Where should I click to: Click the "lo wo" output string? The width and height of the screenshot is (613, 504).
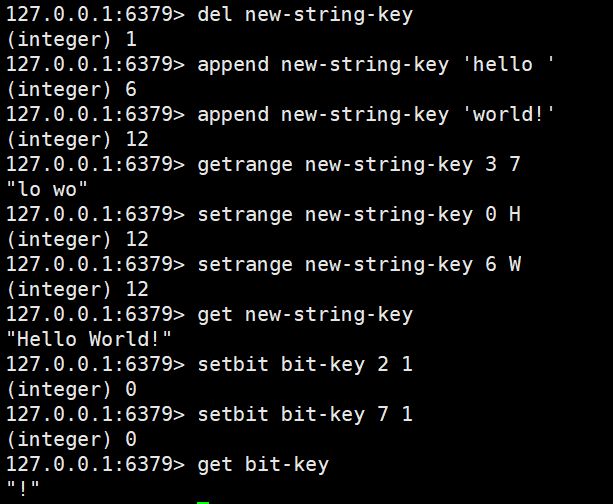47,189
